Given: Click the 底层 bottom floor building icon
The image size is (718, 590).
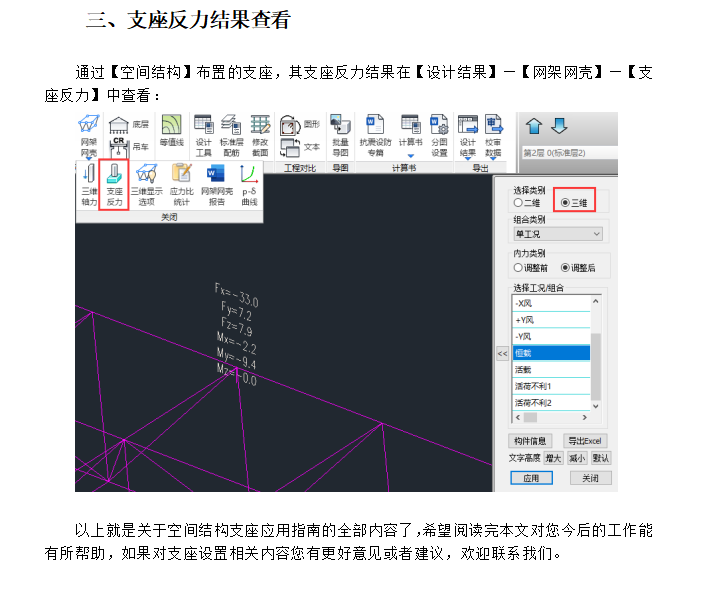Looking at the screenshot, I should pyautogui.click(x=119, y=124).
